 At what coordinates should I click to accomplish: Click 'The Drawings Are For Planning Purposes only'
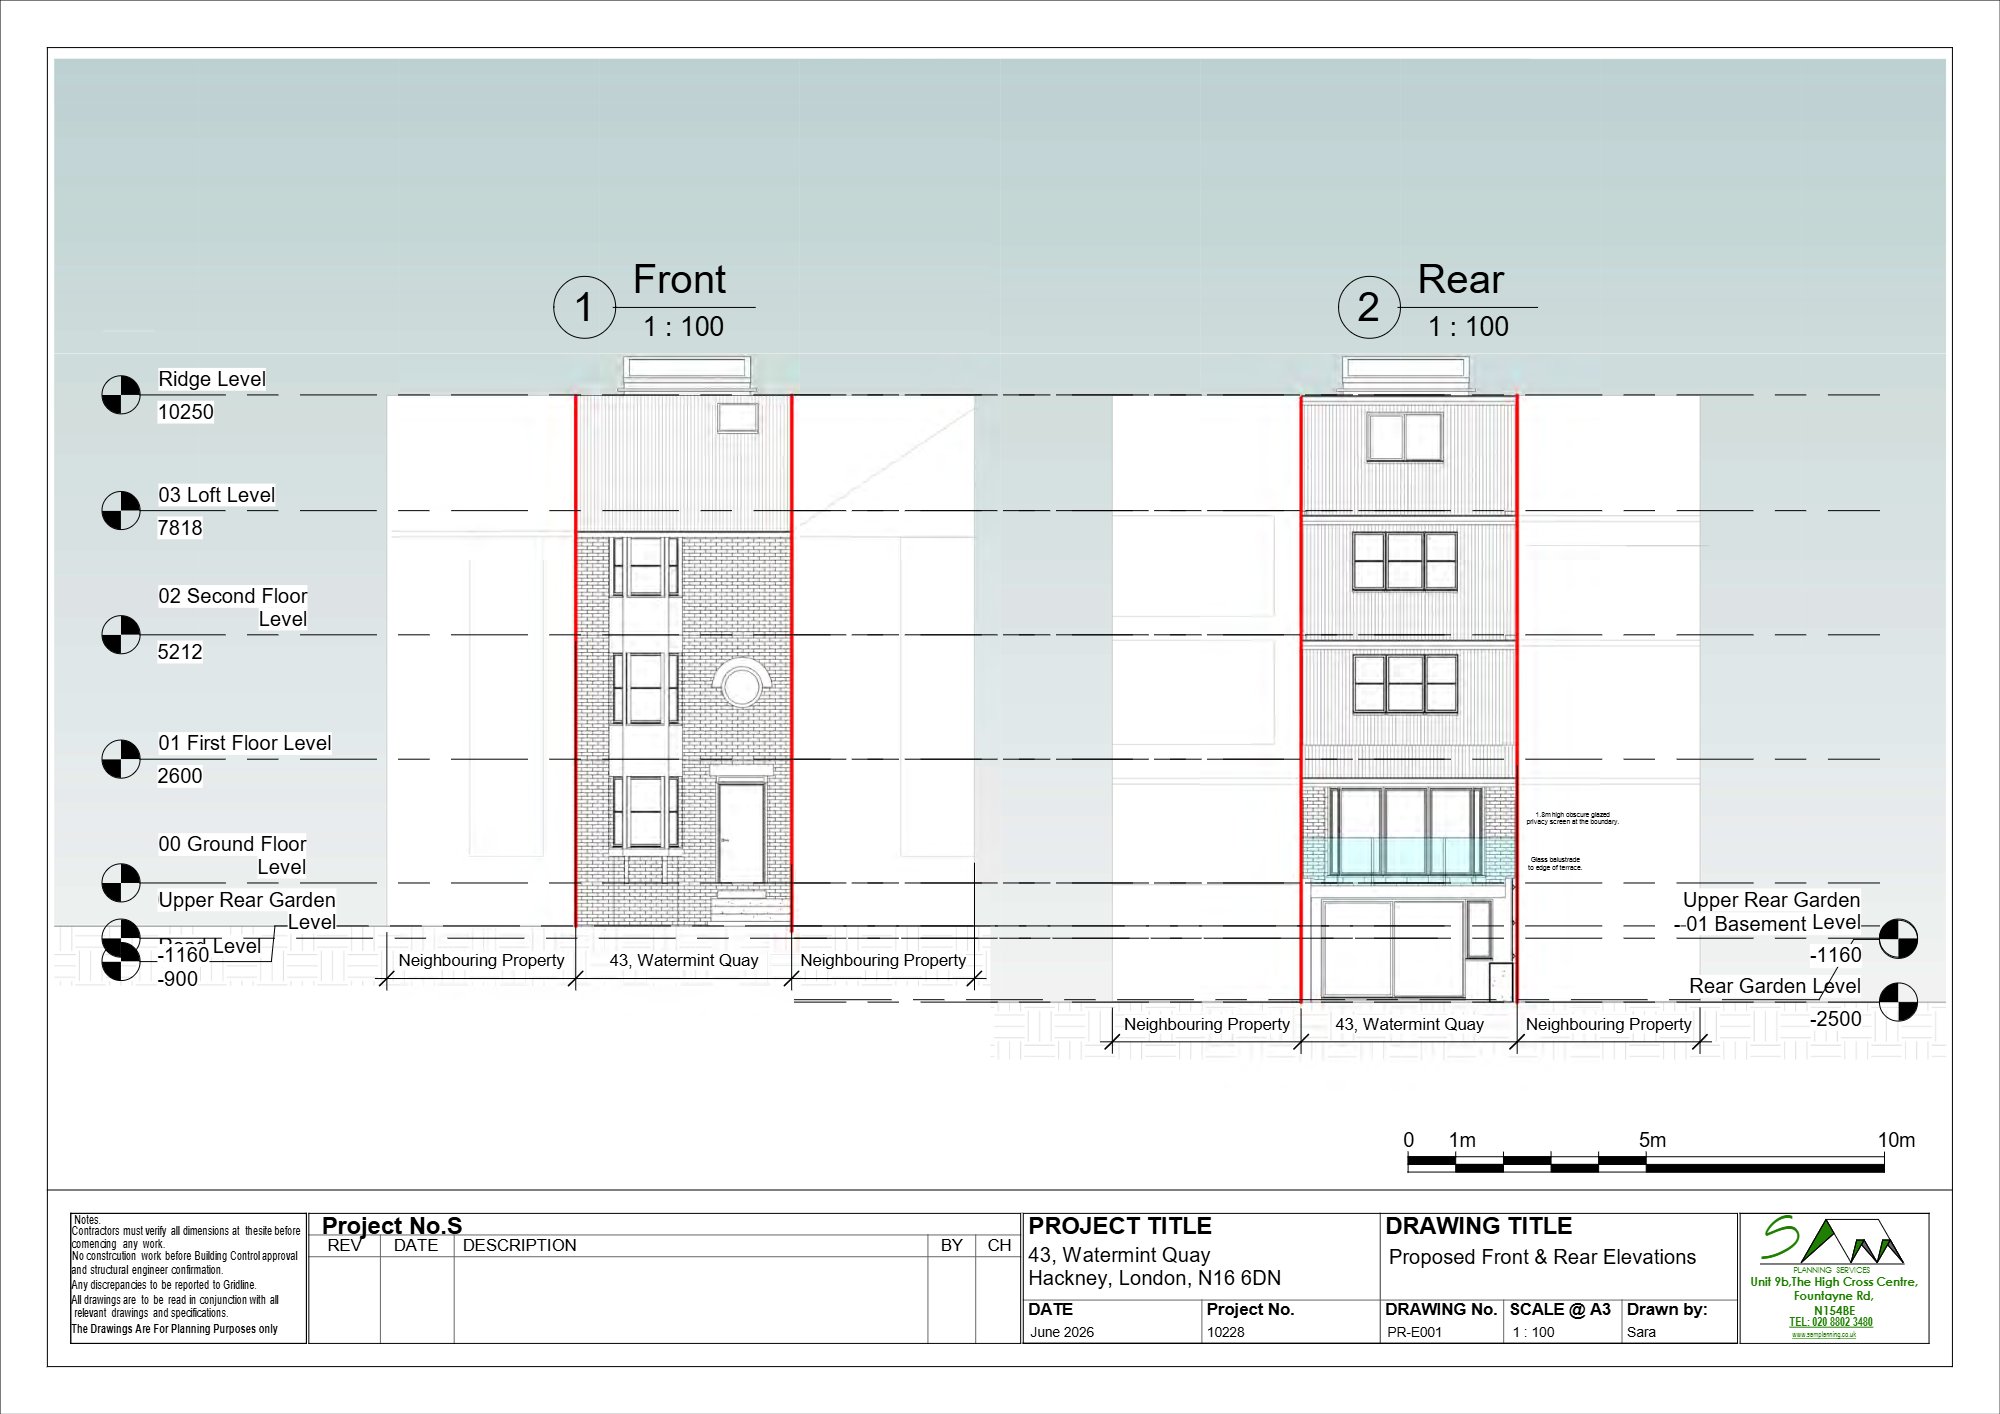click(x=175, y=1329)
